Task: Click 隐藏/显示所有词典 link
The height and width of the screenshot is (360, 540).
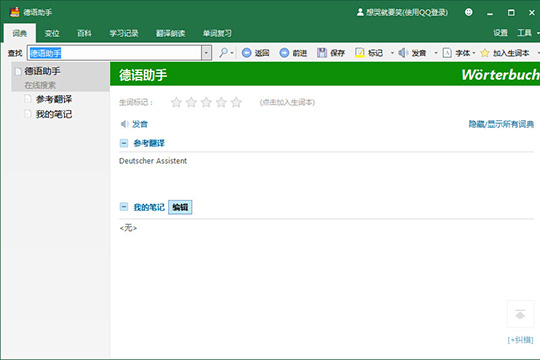Action: [501, 124]
